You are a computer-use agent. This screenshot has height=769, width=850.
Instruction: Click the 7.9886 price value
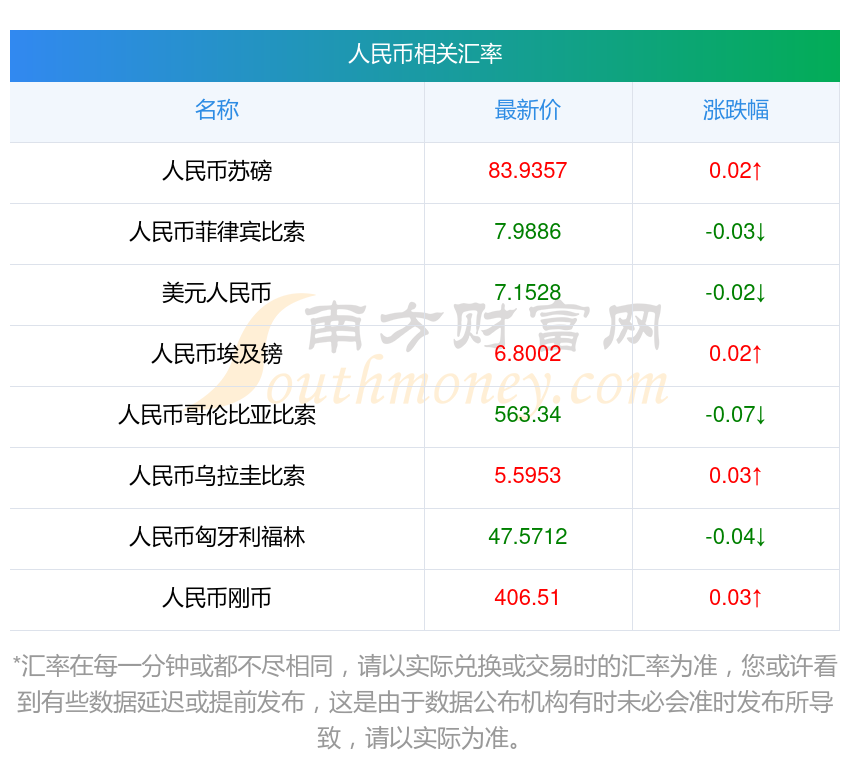point(528,232)
